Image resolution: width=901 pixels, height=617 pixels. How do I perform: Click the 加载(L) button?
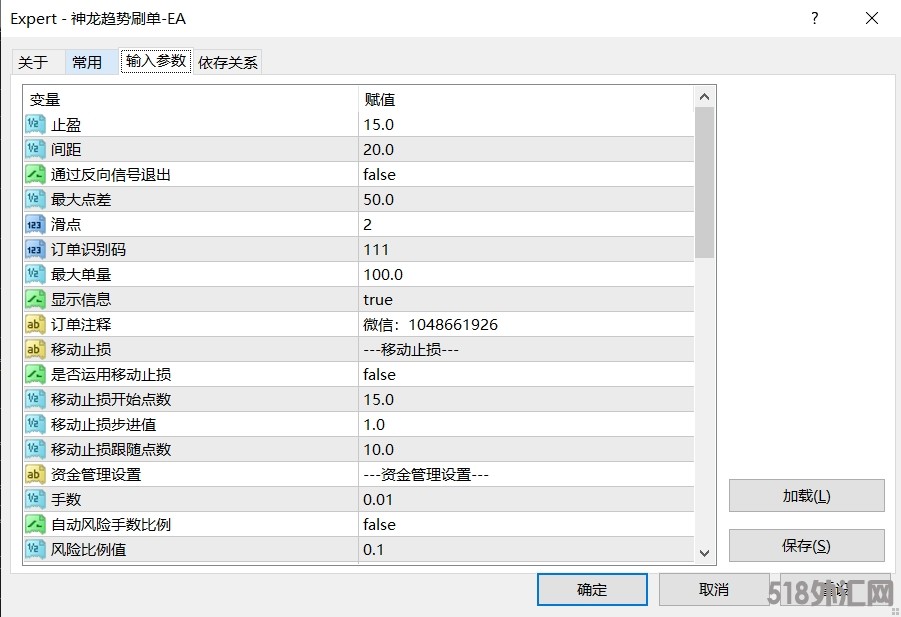(806, 496)
